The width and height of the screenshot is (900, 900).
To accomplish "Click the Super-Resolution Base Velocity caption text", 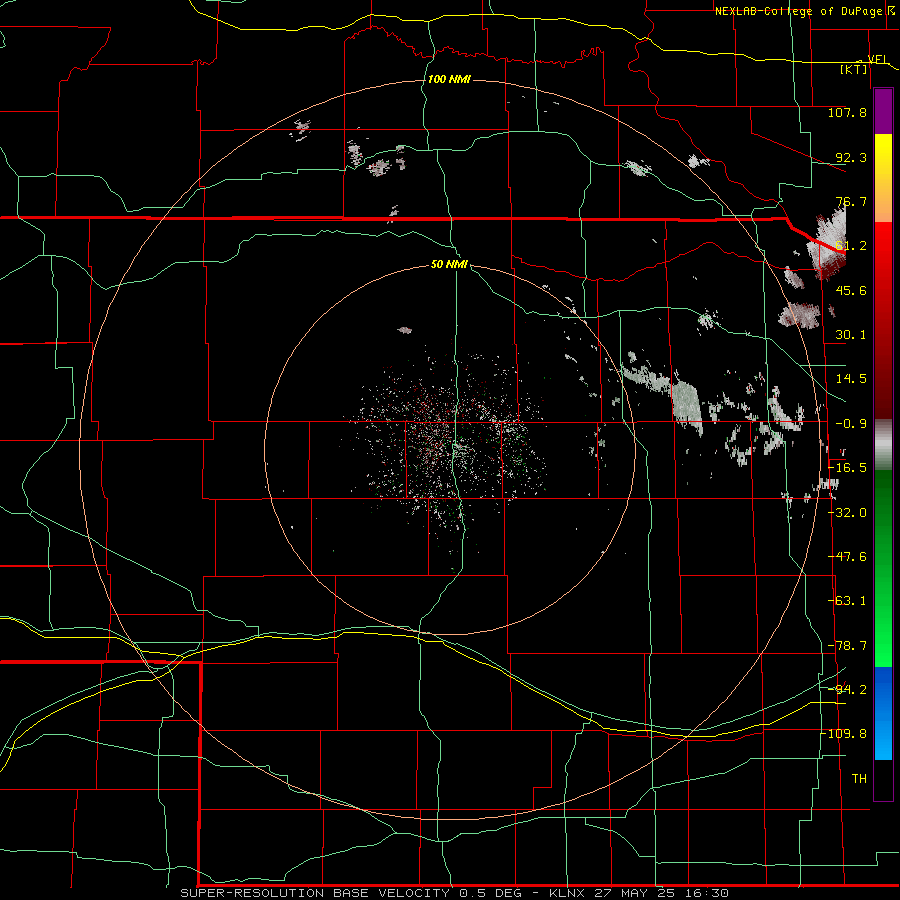I will pos(455,893).
